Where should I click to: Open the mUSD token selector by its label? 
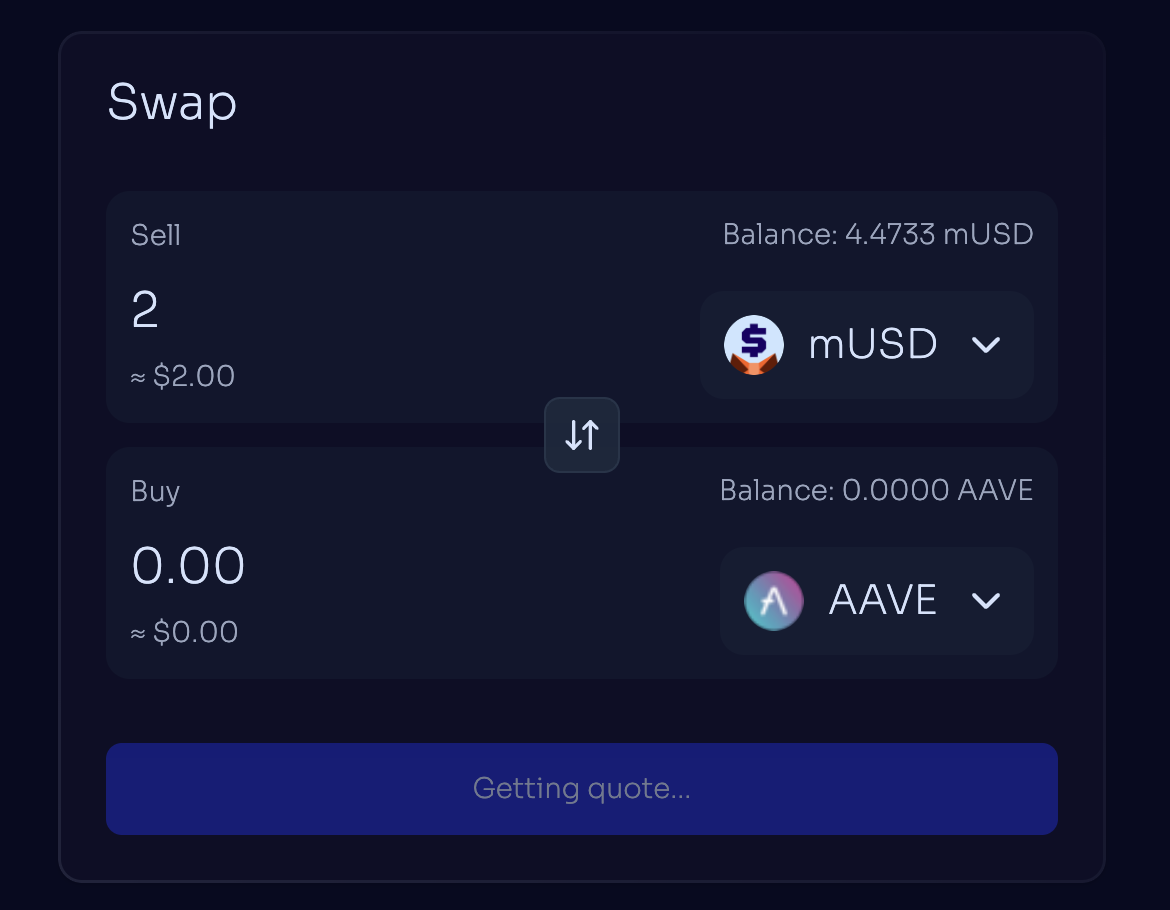tap(872, 345)
